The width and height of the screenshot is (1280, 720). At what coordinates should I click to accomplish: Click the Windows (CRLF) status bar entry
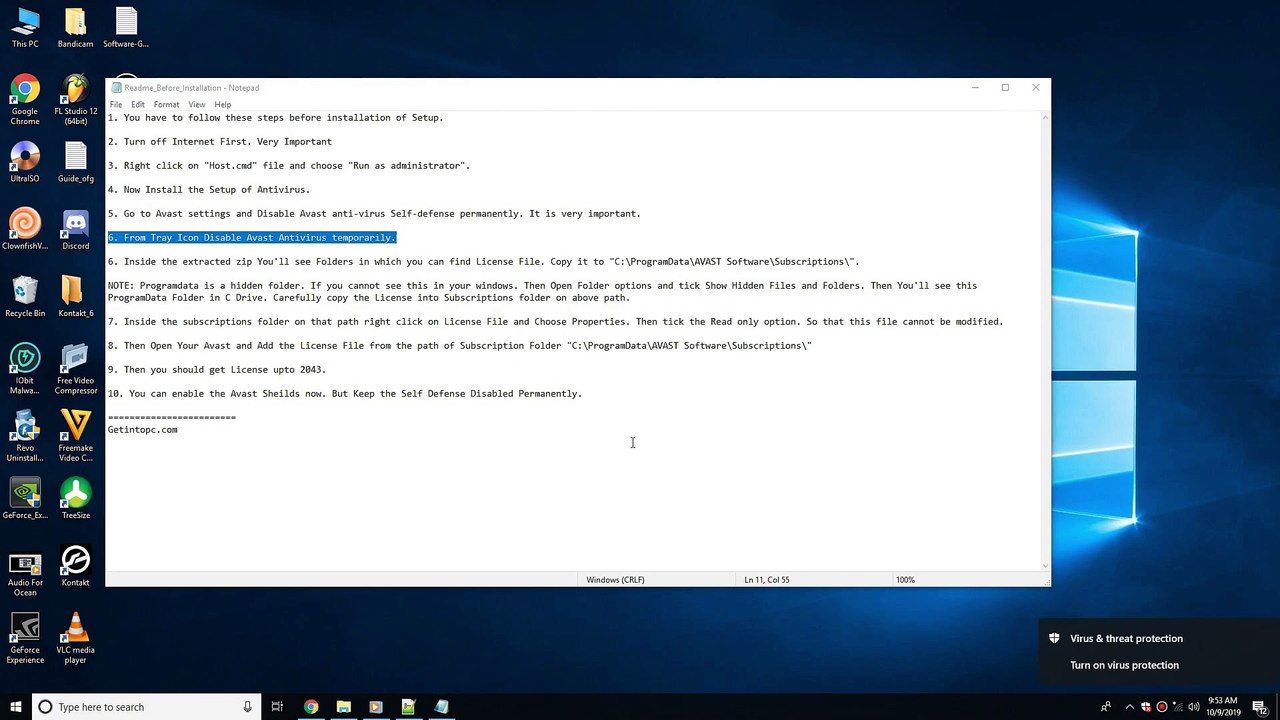click(x=615, y=580)
